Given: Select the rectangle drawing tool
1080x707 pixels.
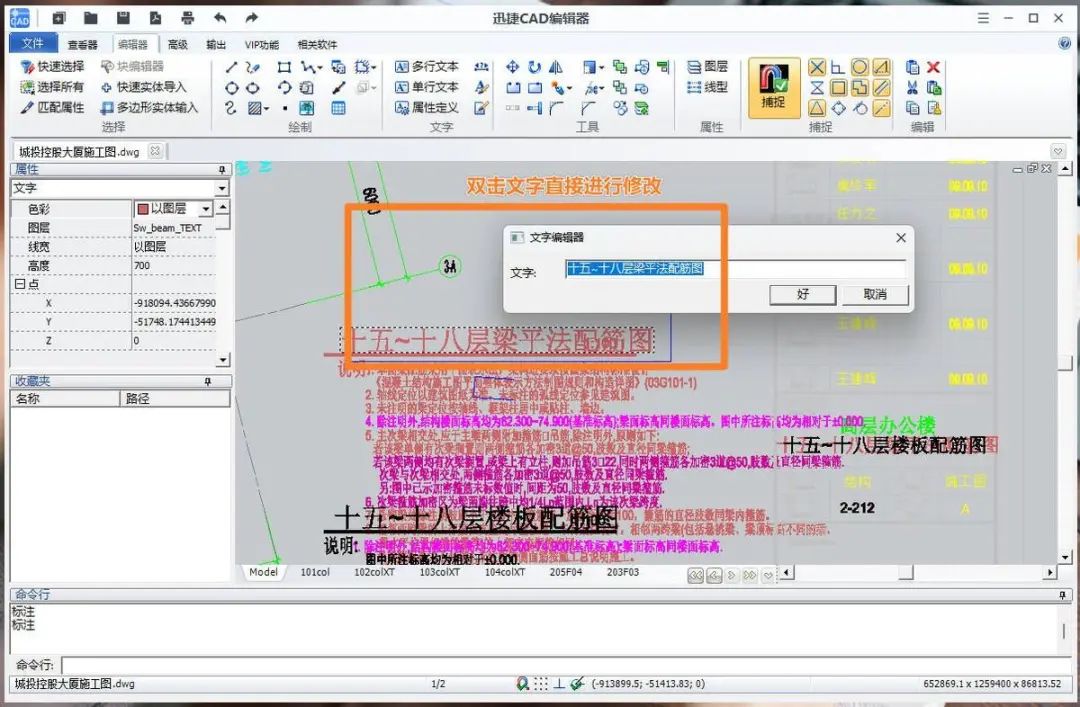Looking at the screenshot, I should click(x=284, y=66).
